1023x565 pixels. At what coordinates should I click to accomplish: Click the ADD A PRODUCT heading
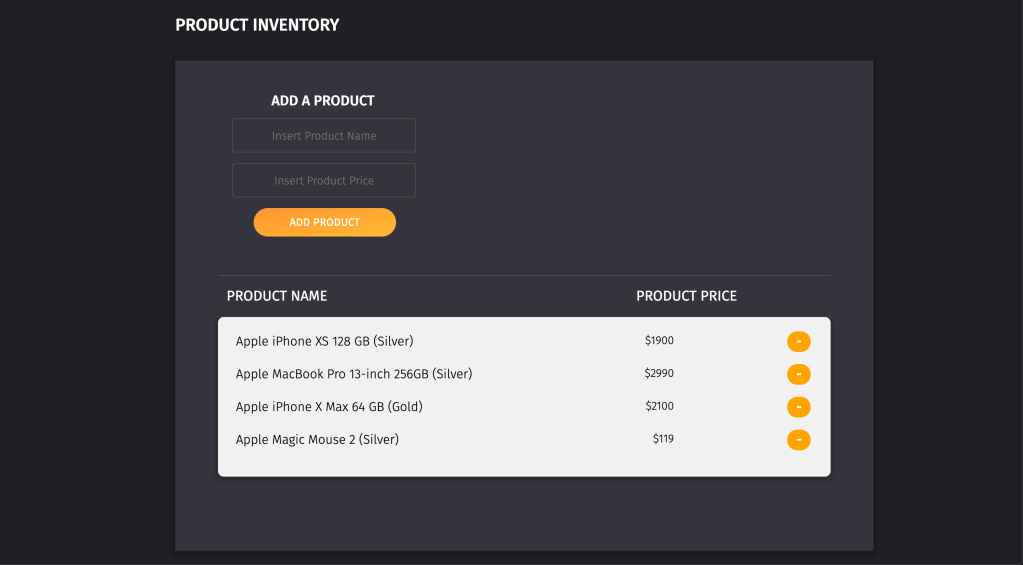[322, 101]
